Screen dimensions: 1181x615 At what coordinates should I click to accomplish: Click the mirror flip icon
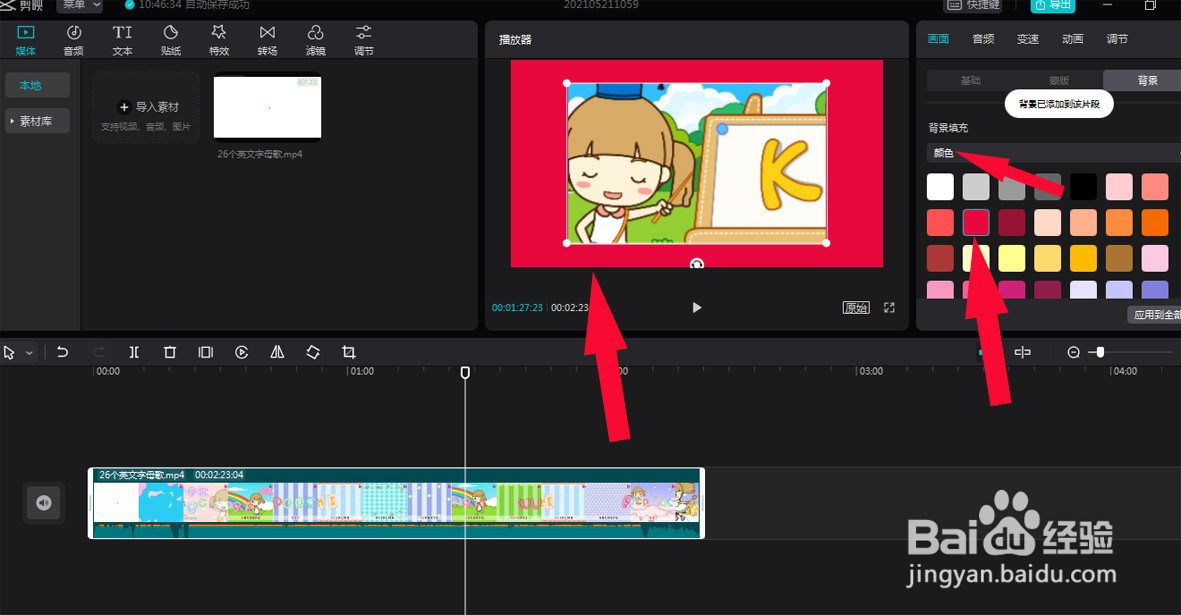(x=277, y=352)
